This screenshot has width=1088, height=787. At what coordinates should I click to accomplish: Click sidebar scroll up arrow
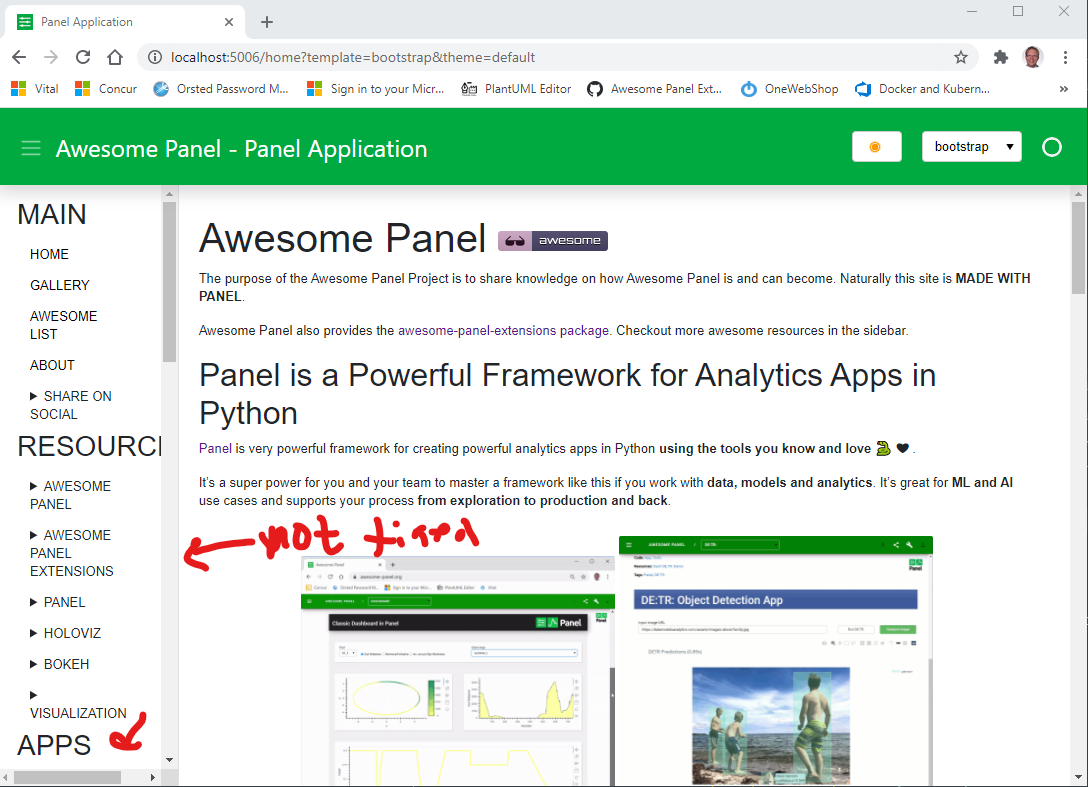click(x=169, y=194)
